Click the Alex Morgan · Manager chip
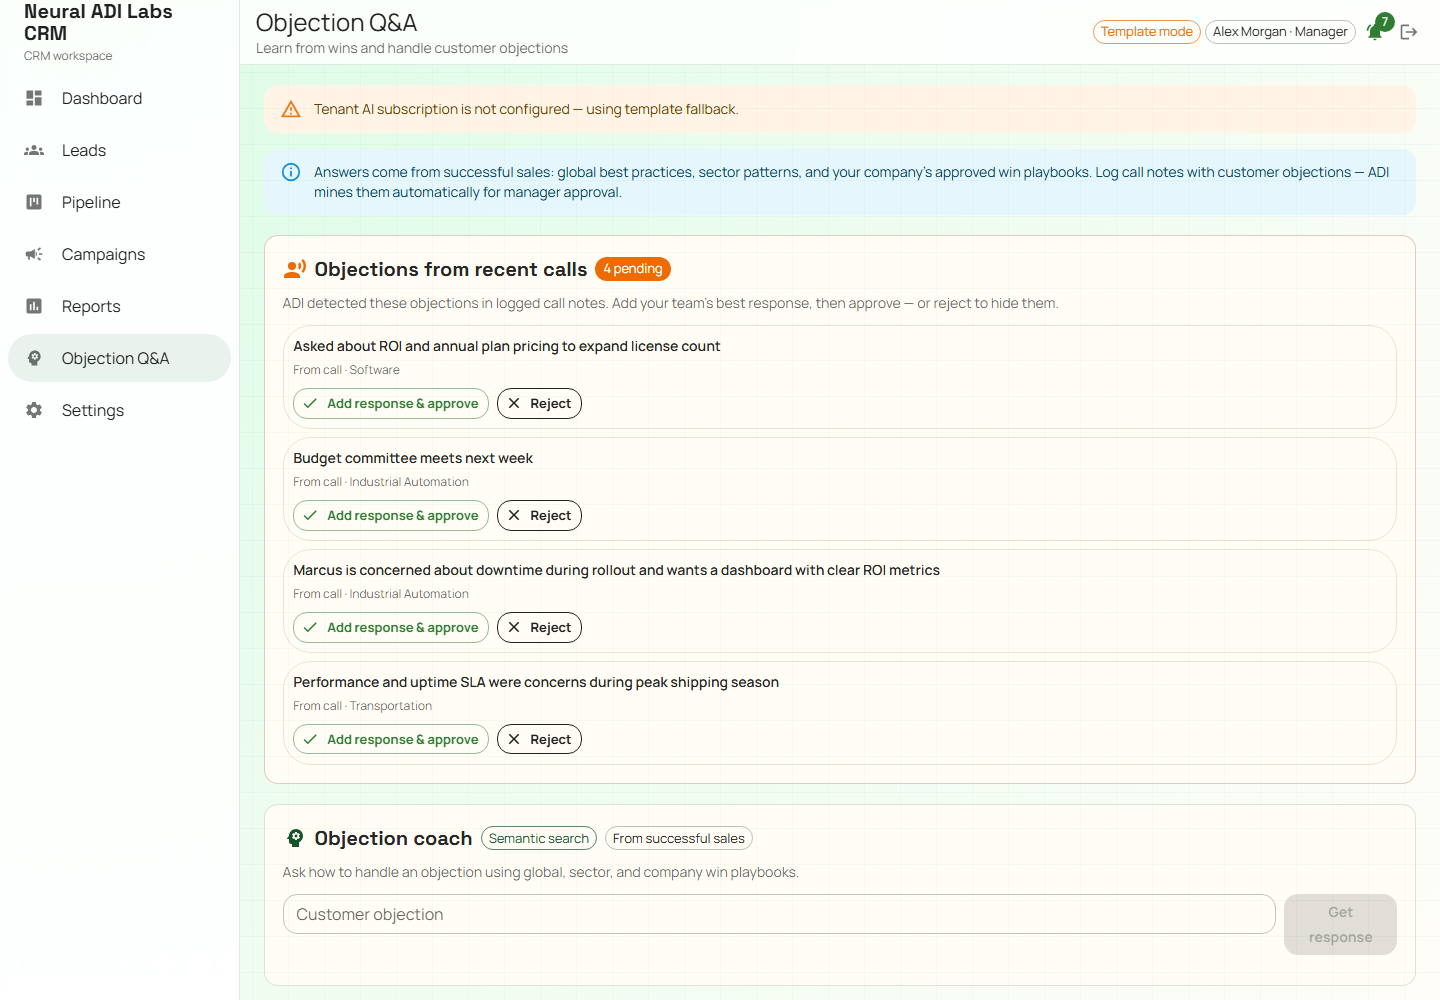This screenshot has height=1000, width=1440. (x=1280, y=32)
